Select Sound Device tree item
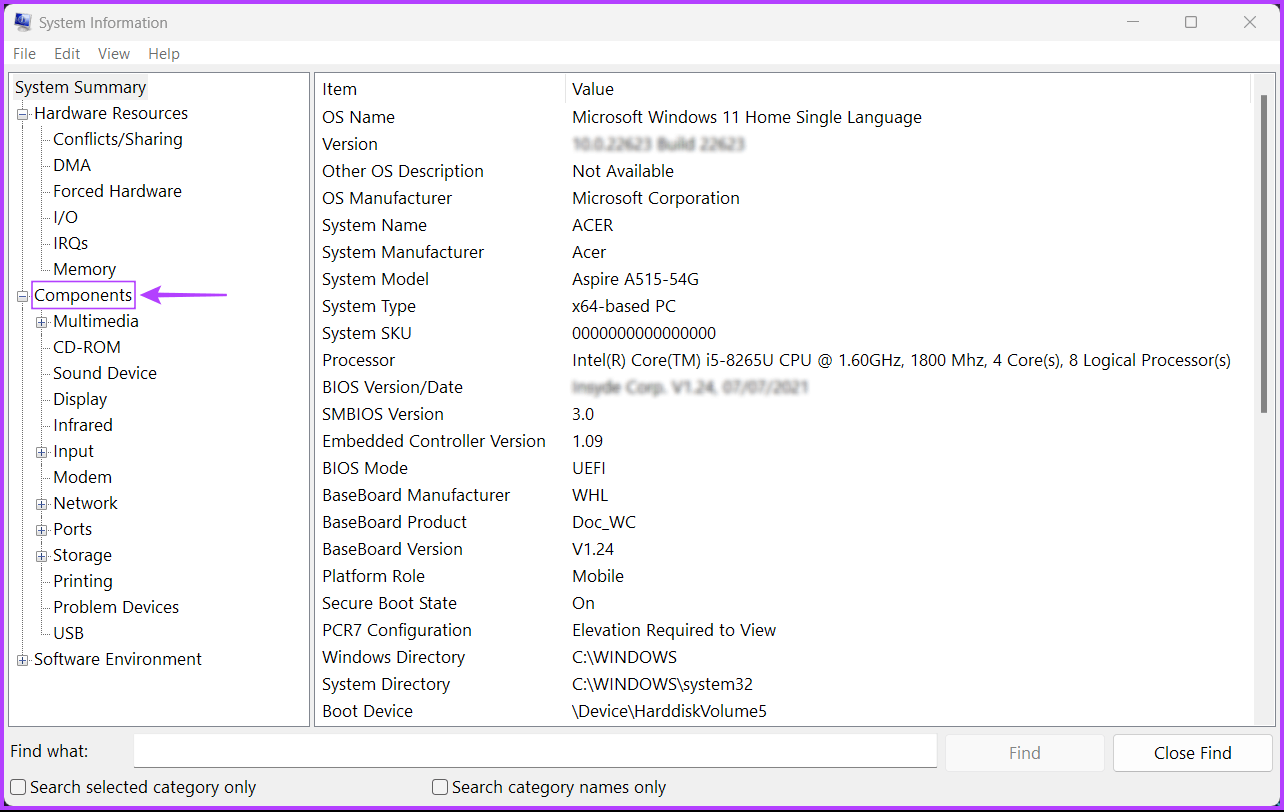The width and height of the screenshot is (1284, 812). pos(105,373)
